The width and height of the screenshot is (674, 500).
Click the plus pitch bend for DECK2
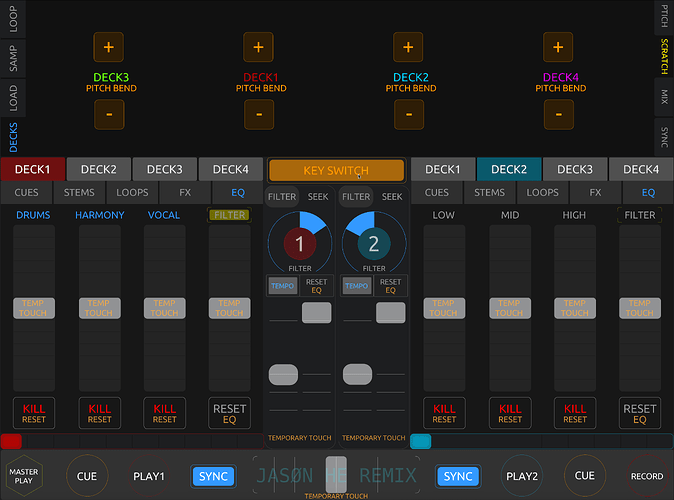pos(408,47)
